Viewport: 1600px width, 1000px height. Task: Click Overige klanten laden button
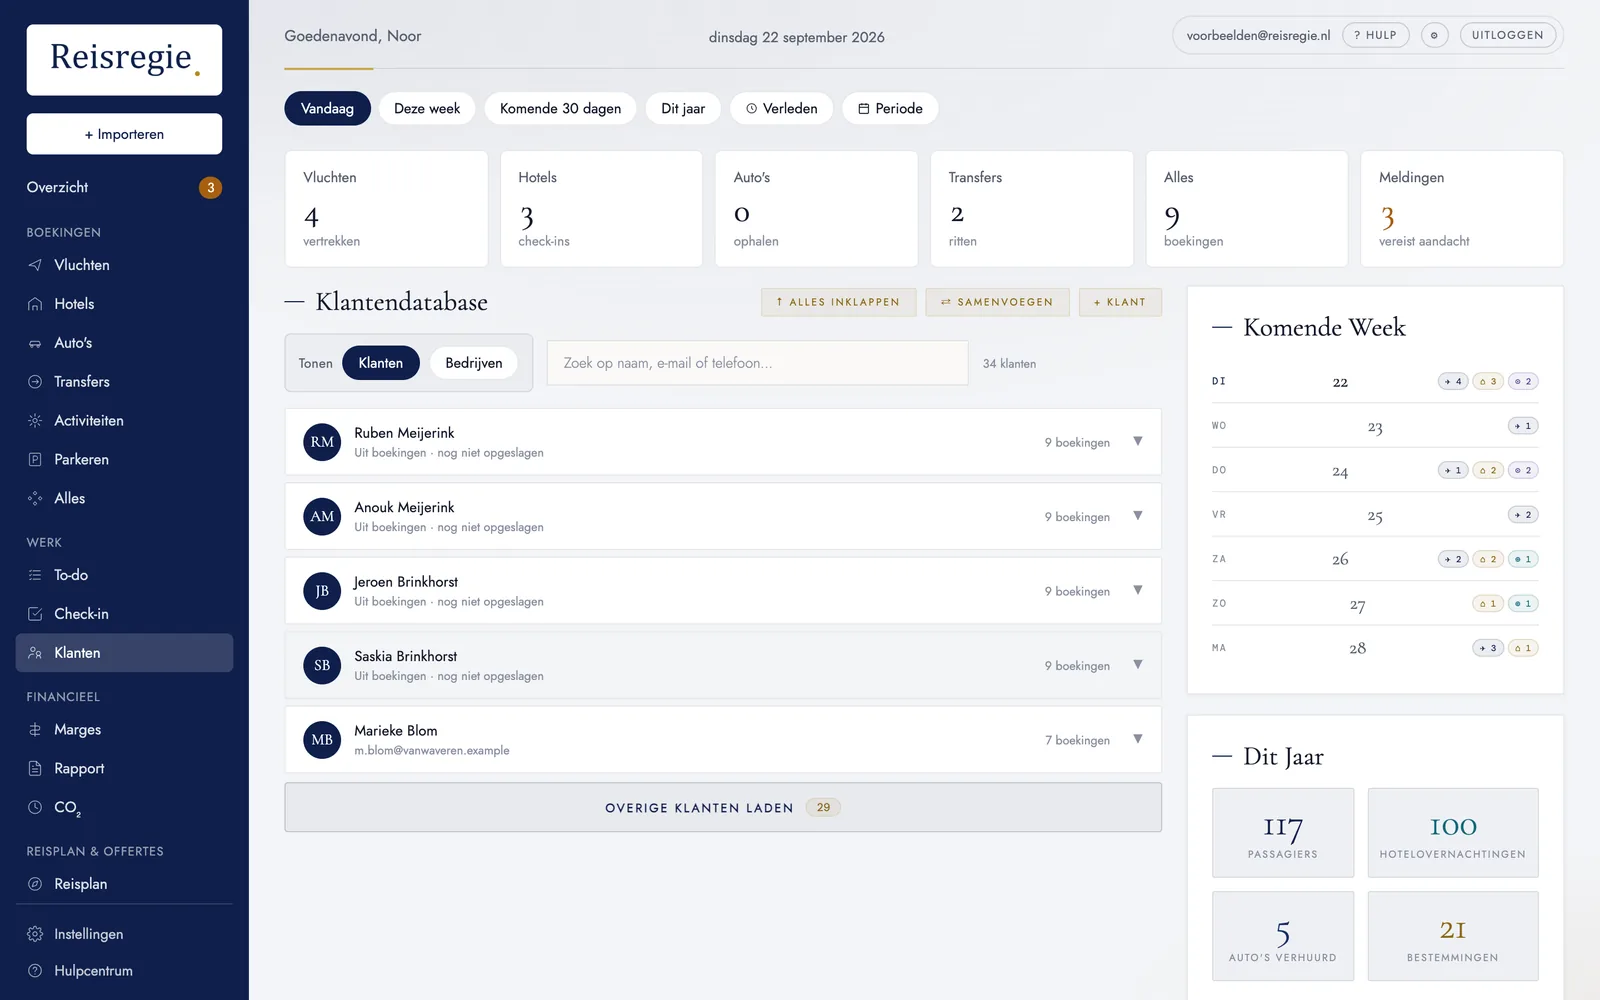point(723,807)
